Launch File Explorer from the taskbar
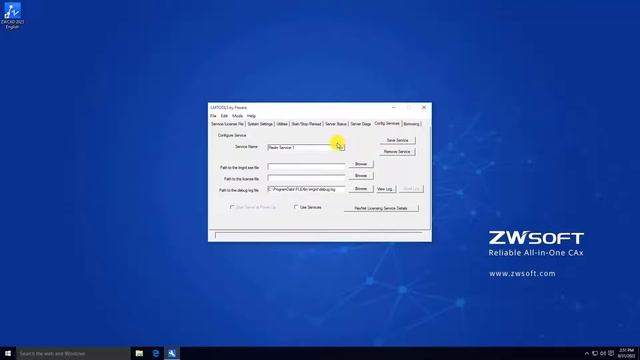The height and width of the screenshot is (360, 640). click(139, 353)
